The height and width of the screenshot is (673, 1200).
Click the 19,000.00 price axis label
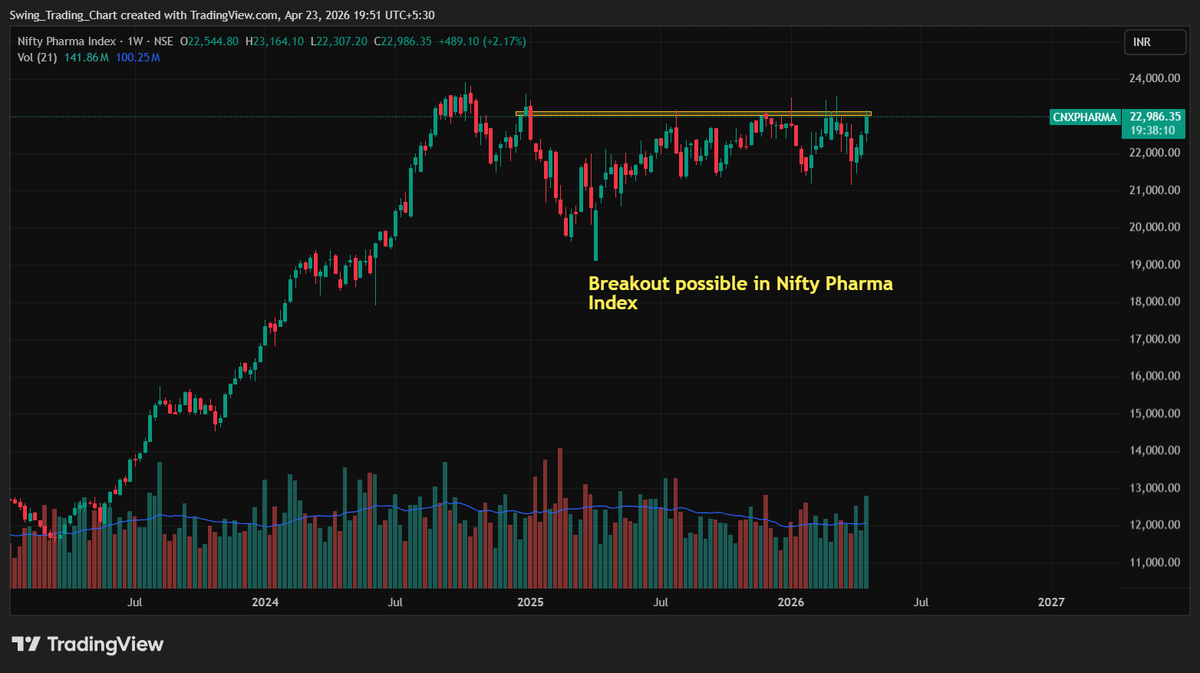[x=1155, y=265]
